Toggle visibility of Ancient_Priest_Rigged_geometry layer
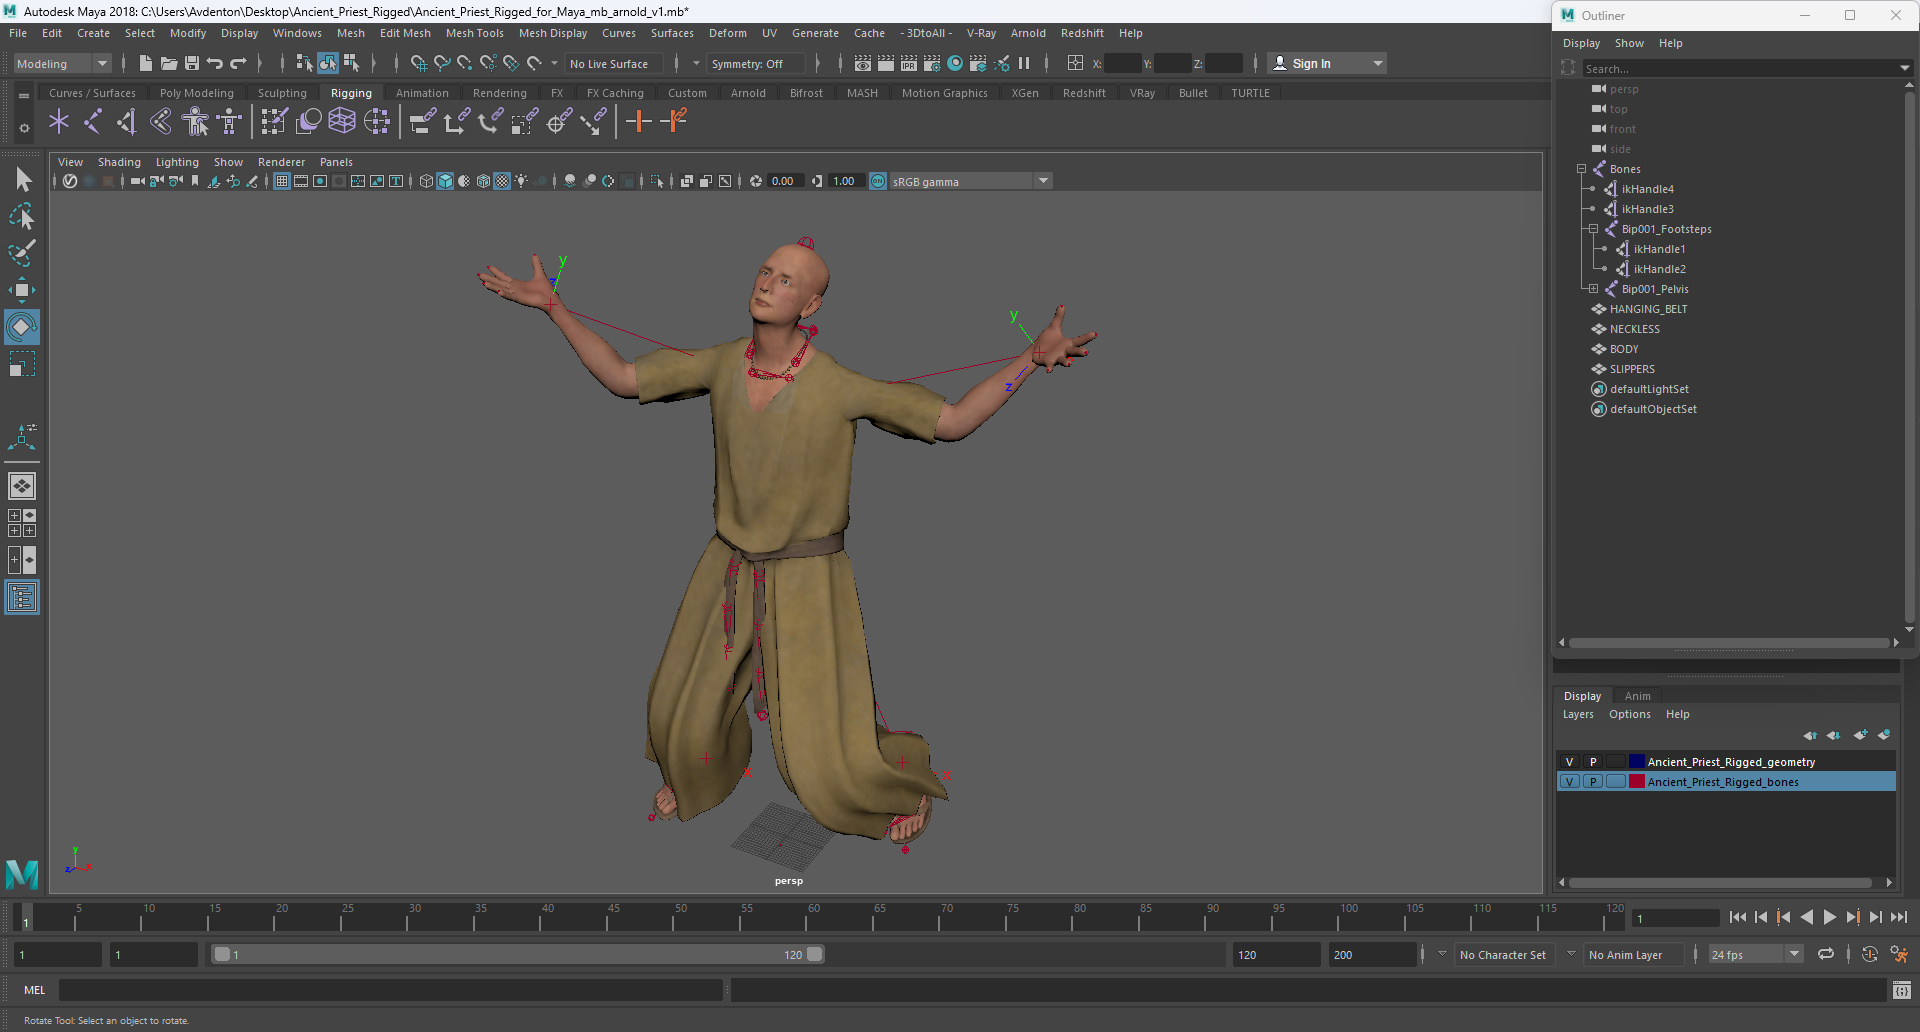This screenshot has height=1032, width=1920. click(1569, 762)
